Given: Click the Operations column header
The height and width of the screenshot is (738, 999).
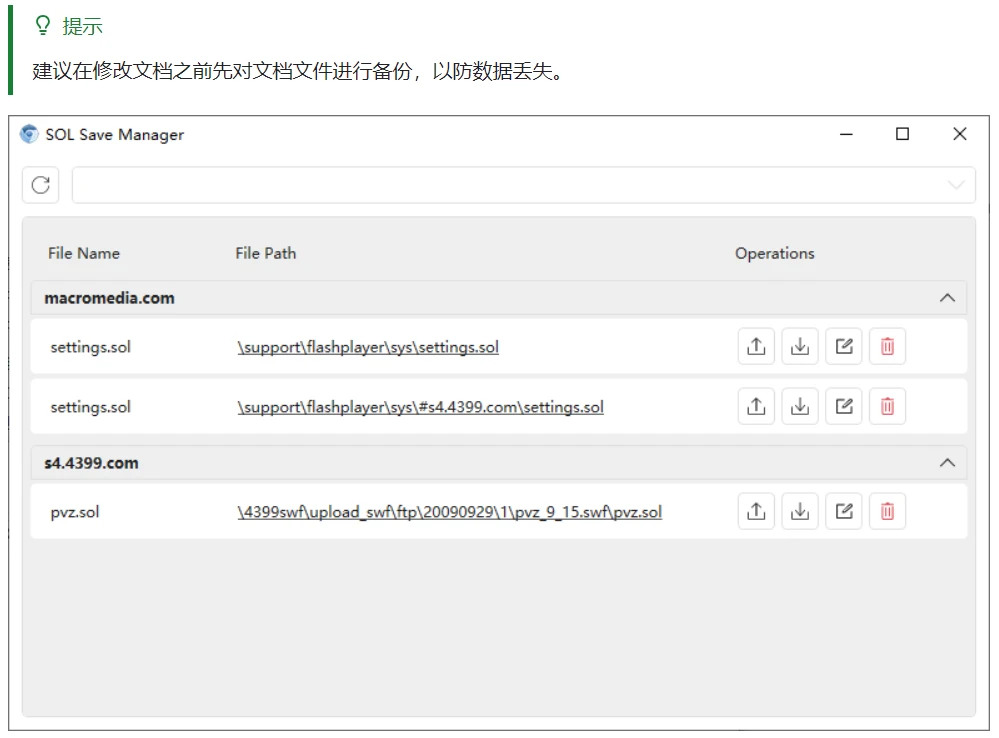Looking at the screenshot, I should click(775, 254).
